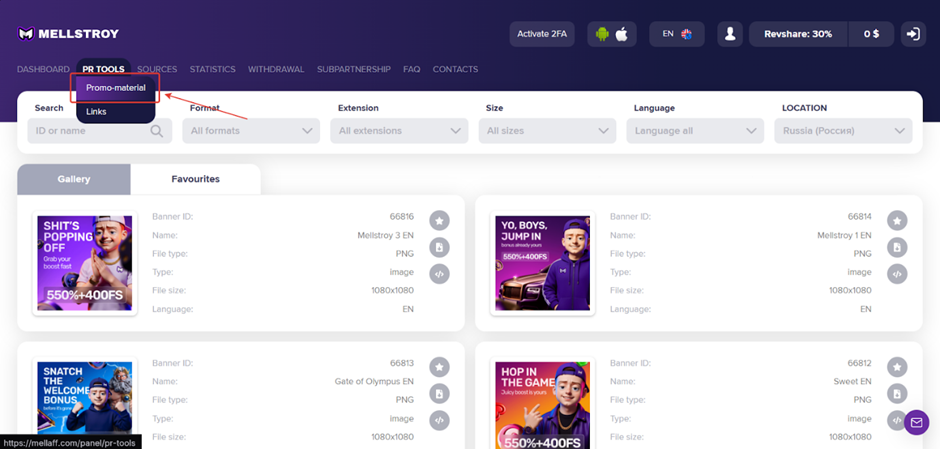Screen dimensions: 940x449
Task: Expand the Format dropdown
Action: (251, 131)
